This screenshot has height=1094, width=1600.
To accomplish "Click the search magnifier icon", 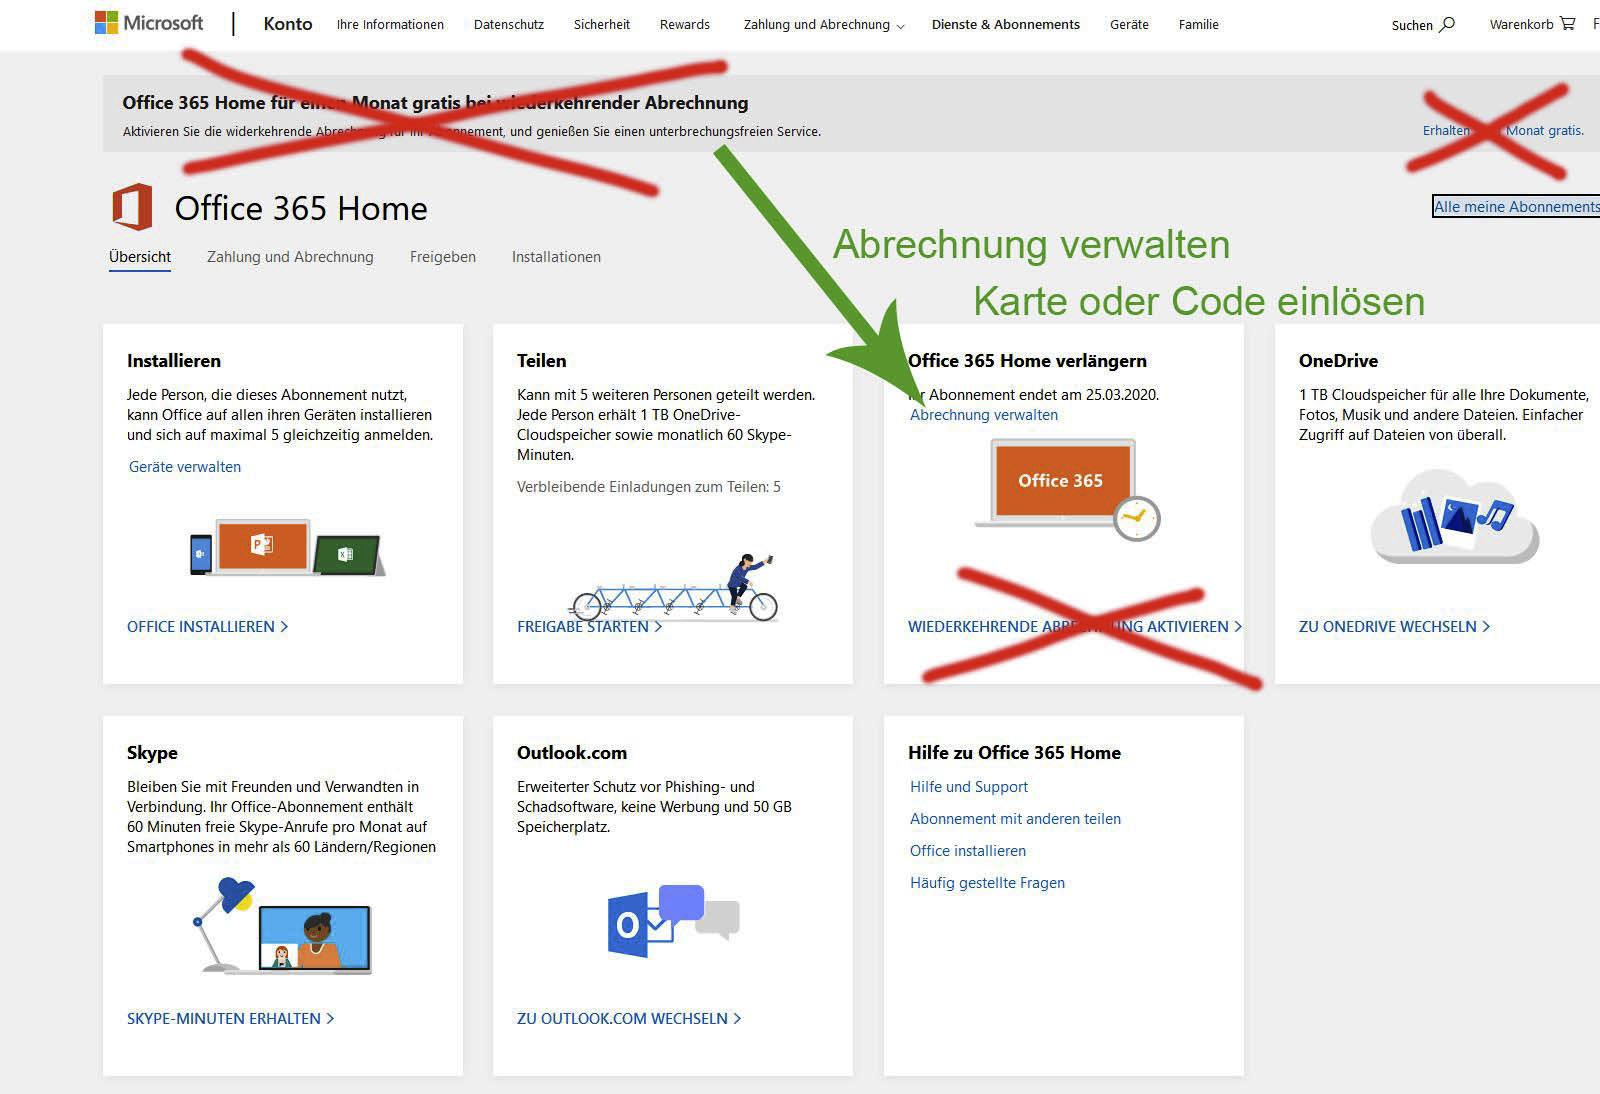I will pos(1447,24).
